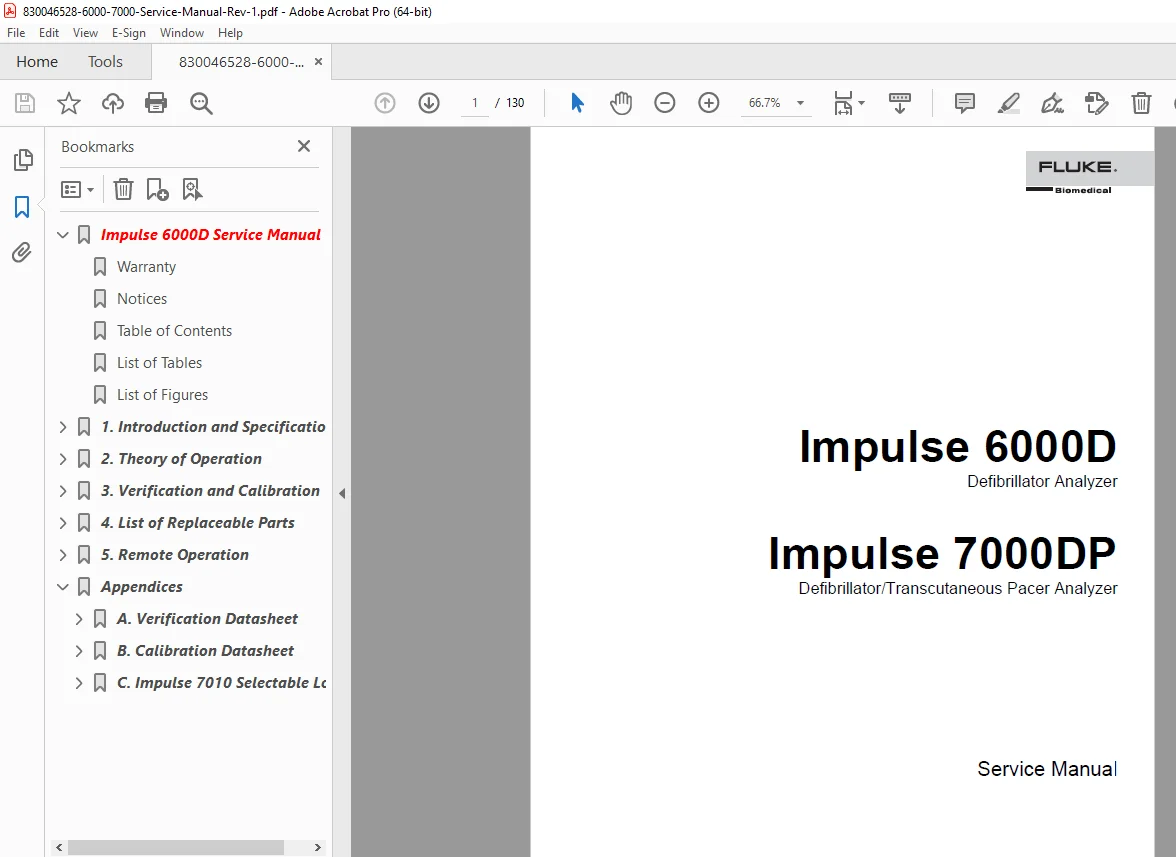Viewport: 1176px width, 857px height.
Task: Jump to List of Tables bookmark
Action: click(159, 363)
